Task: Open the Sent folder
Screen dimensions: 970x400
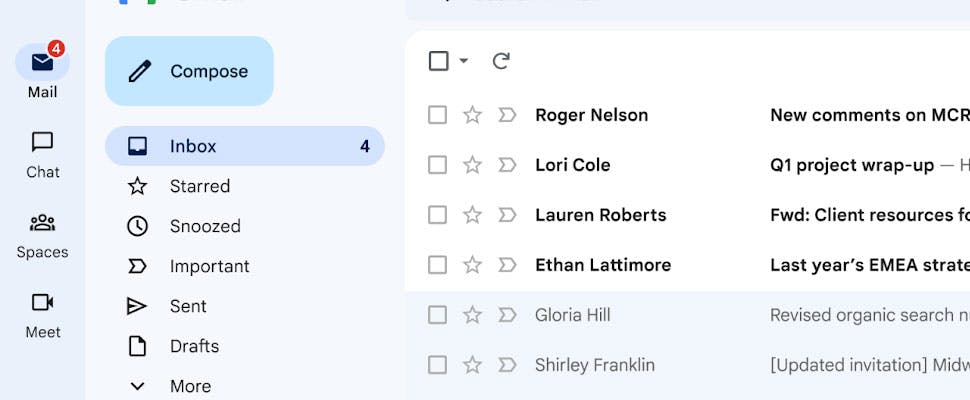Action: pyautogui.click(x=188, y=306)
